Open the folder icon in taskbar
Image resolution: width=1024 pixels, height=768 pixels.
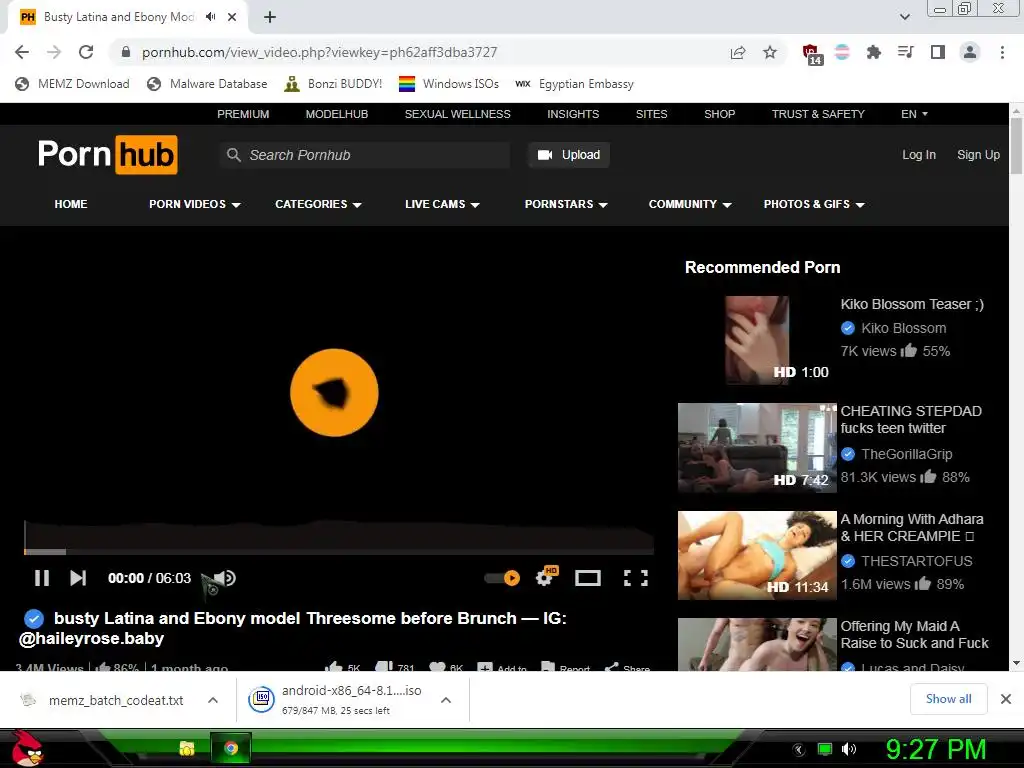click(x=187, y=748)
